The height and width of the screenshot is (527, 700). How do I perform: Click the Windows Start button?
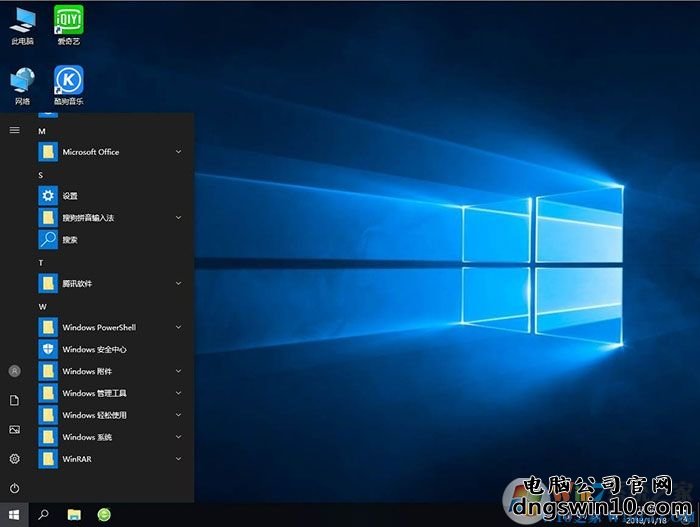[14, 515]
